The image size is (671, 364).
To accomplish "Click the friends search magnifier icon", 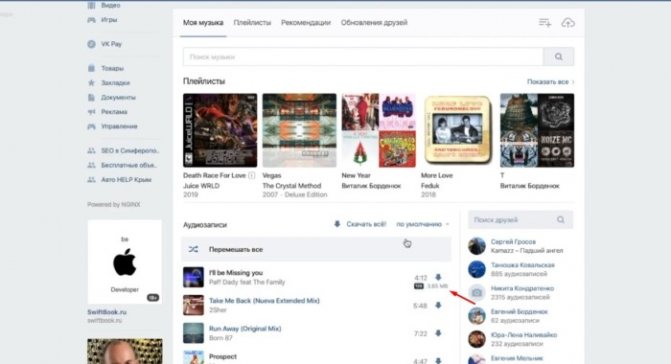I will [x=561, y=220].
